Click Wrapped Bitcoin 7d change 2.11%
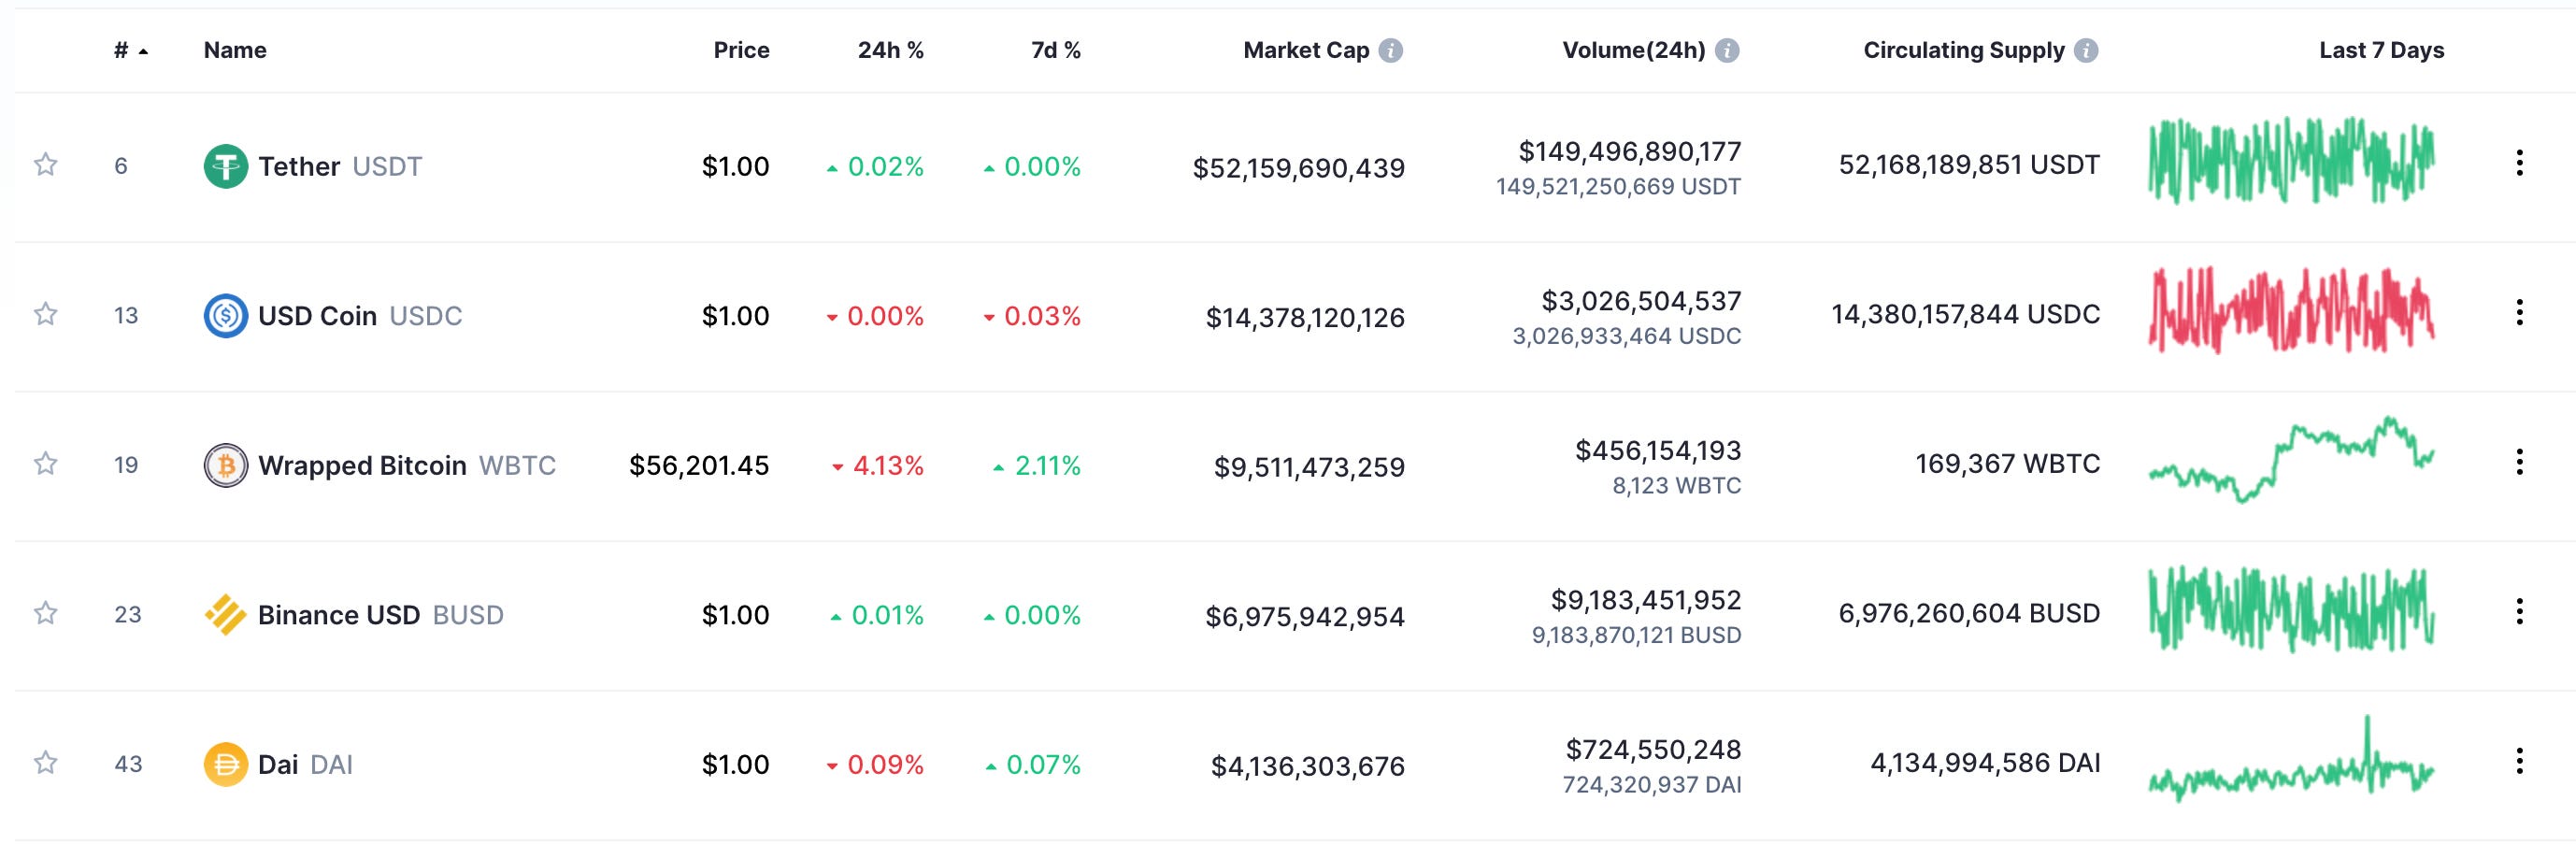The height and width of the screenshot is (858, 2576). tap(1037, 466)
